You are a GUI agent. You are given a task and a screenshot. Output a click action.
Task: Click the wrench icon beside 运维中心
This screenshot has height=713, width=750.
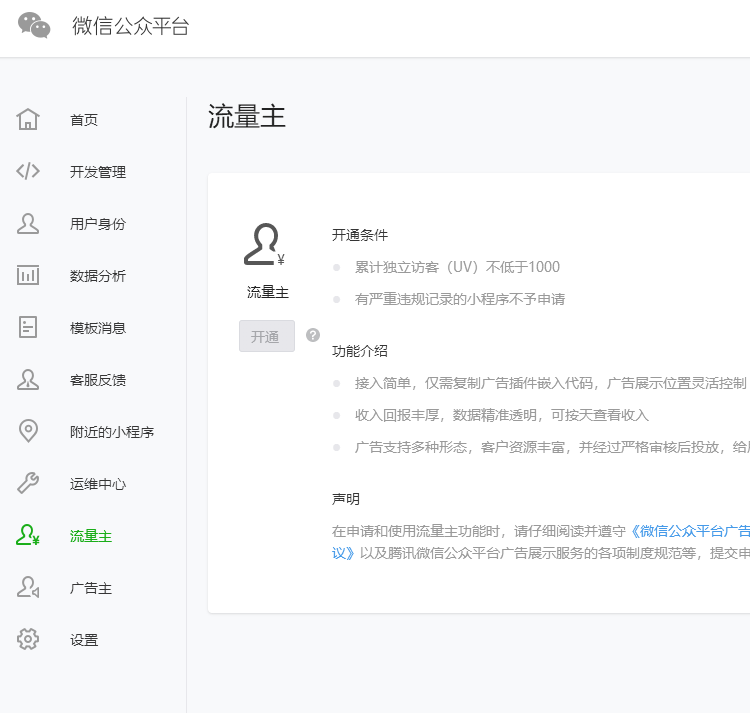(28, 483)
